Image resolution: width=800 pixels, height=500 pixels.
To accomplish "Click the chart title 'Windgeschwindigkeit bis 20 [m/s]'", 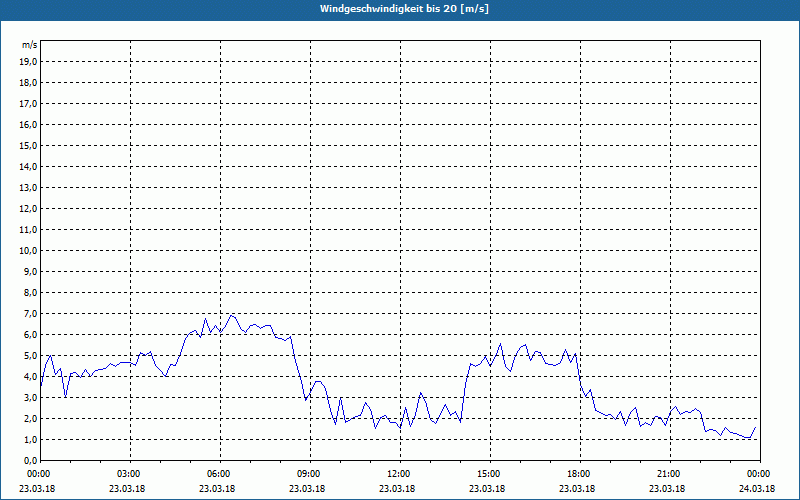I will (x=404, y=9).
